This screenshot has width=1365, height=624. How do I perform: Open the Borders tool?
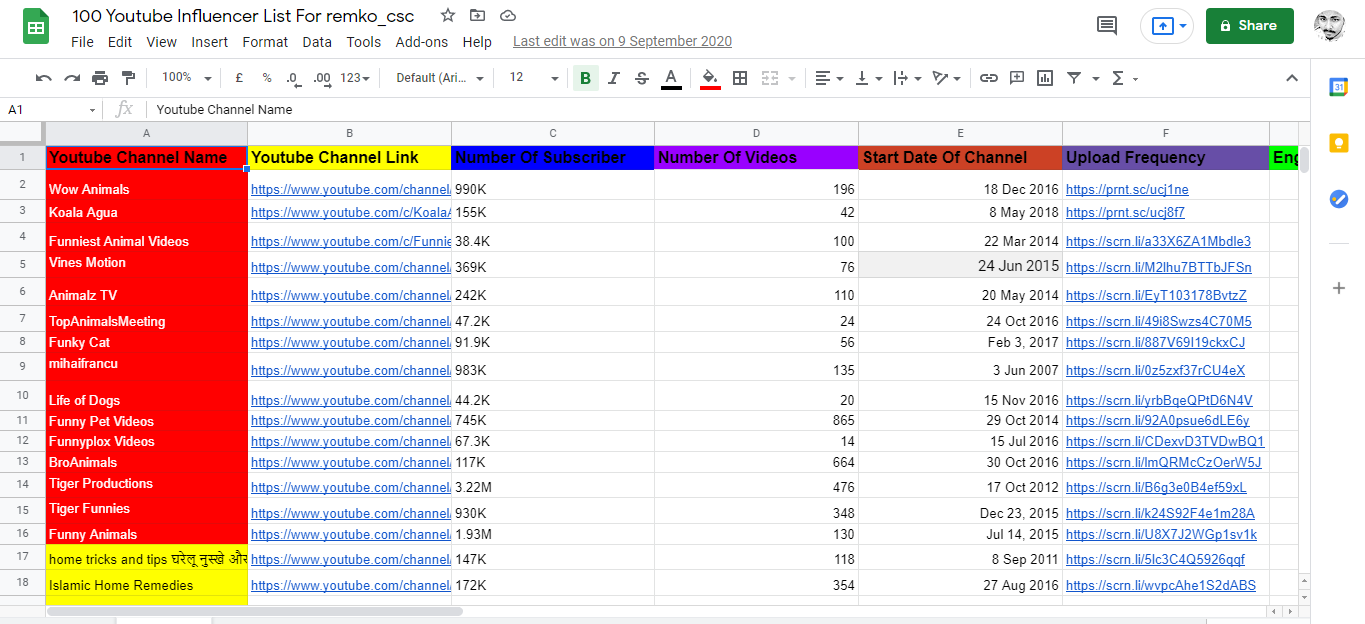coord(740,78)
